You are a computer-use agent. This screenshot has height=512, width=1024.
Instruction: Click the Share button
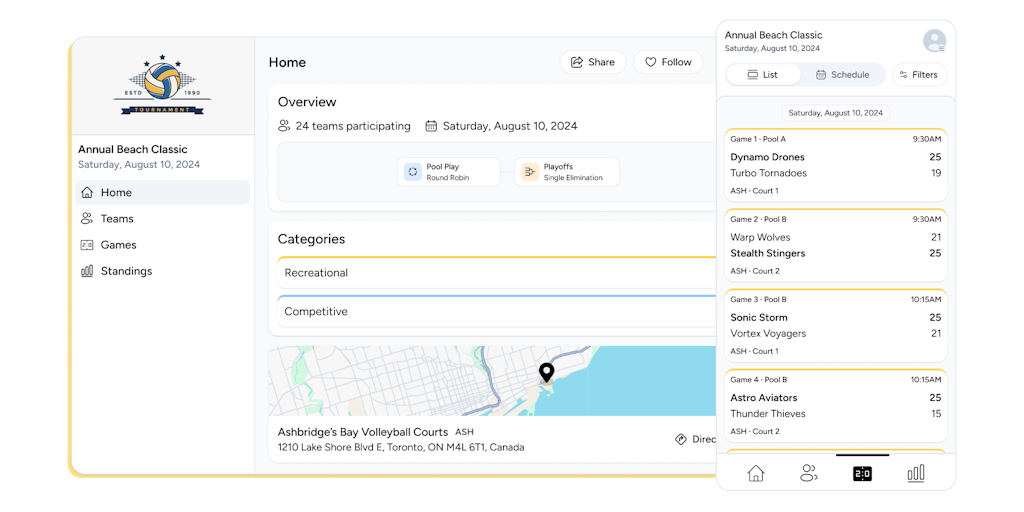pos(593,62)
